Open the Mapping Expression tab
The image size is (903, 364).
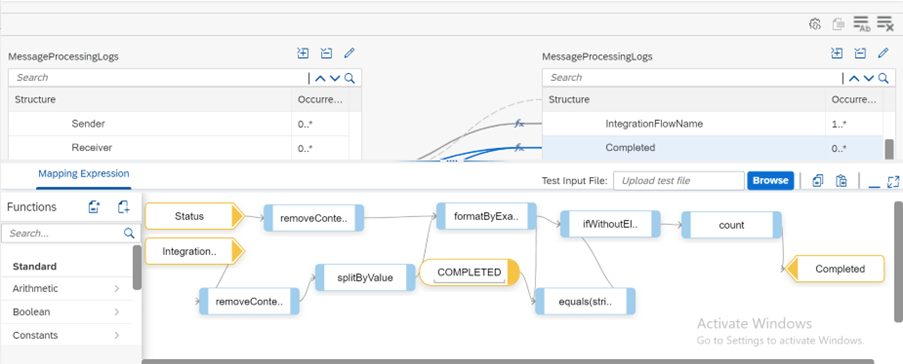click(x=84, y=173)
